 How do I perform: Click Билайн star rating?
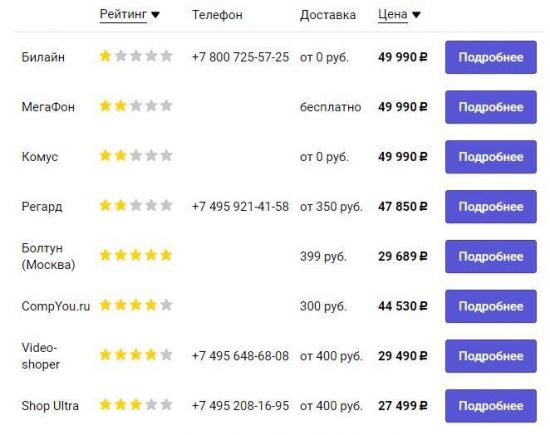pos(136,56)
